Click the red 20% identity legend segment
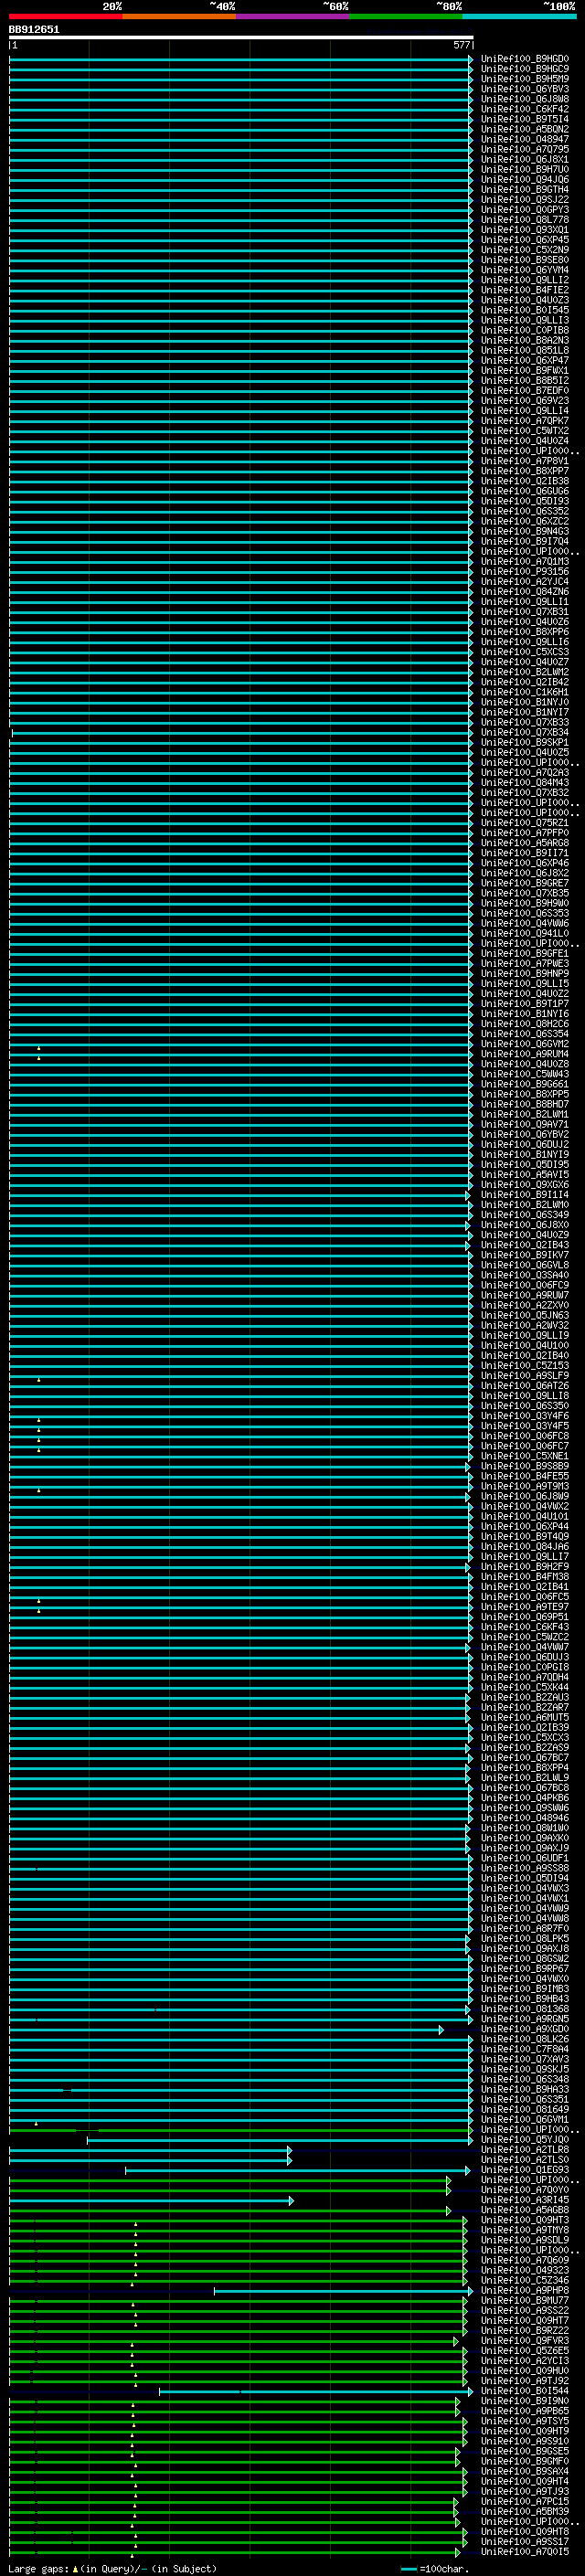Image resolution: width=585 pixels, height=2576 pixels. click(66, 17)
